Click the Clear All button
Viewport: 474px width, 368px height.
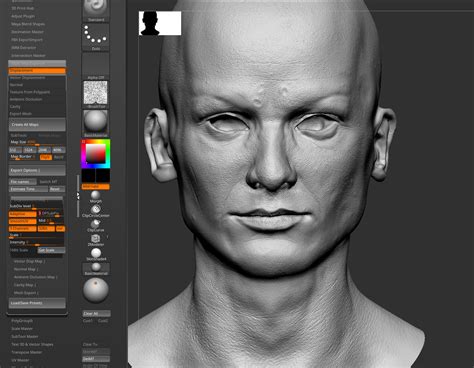(x=96, y=314)
